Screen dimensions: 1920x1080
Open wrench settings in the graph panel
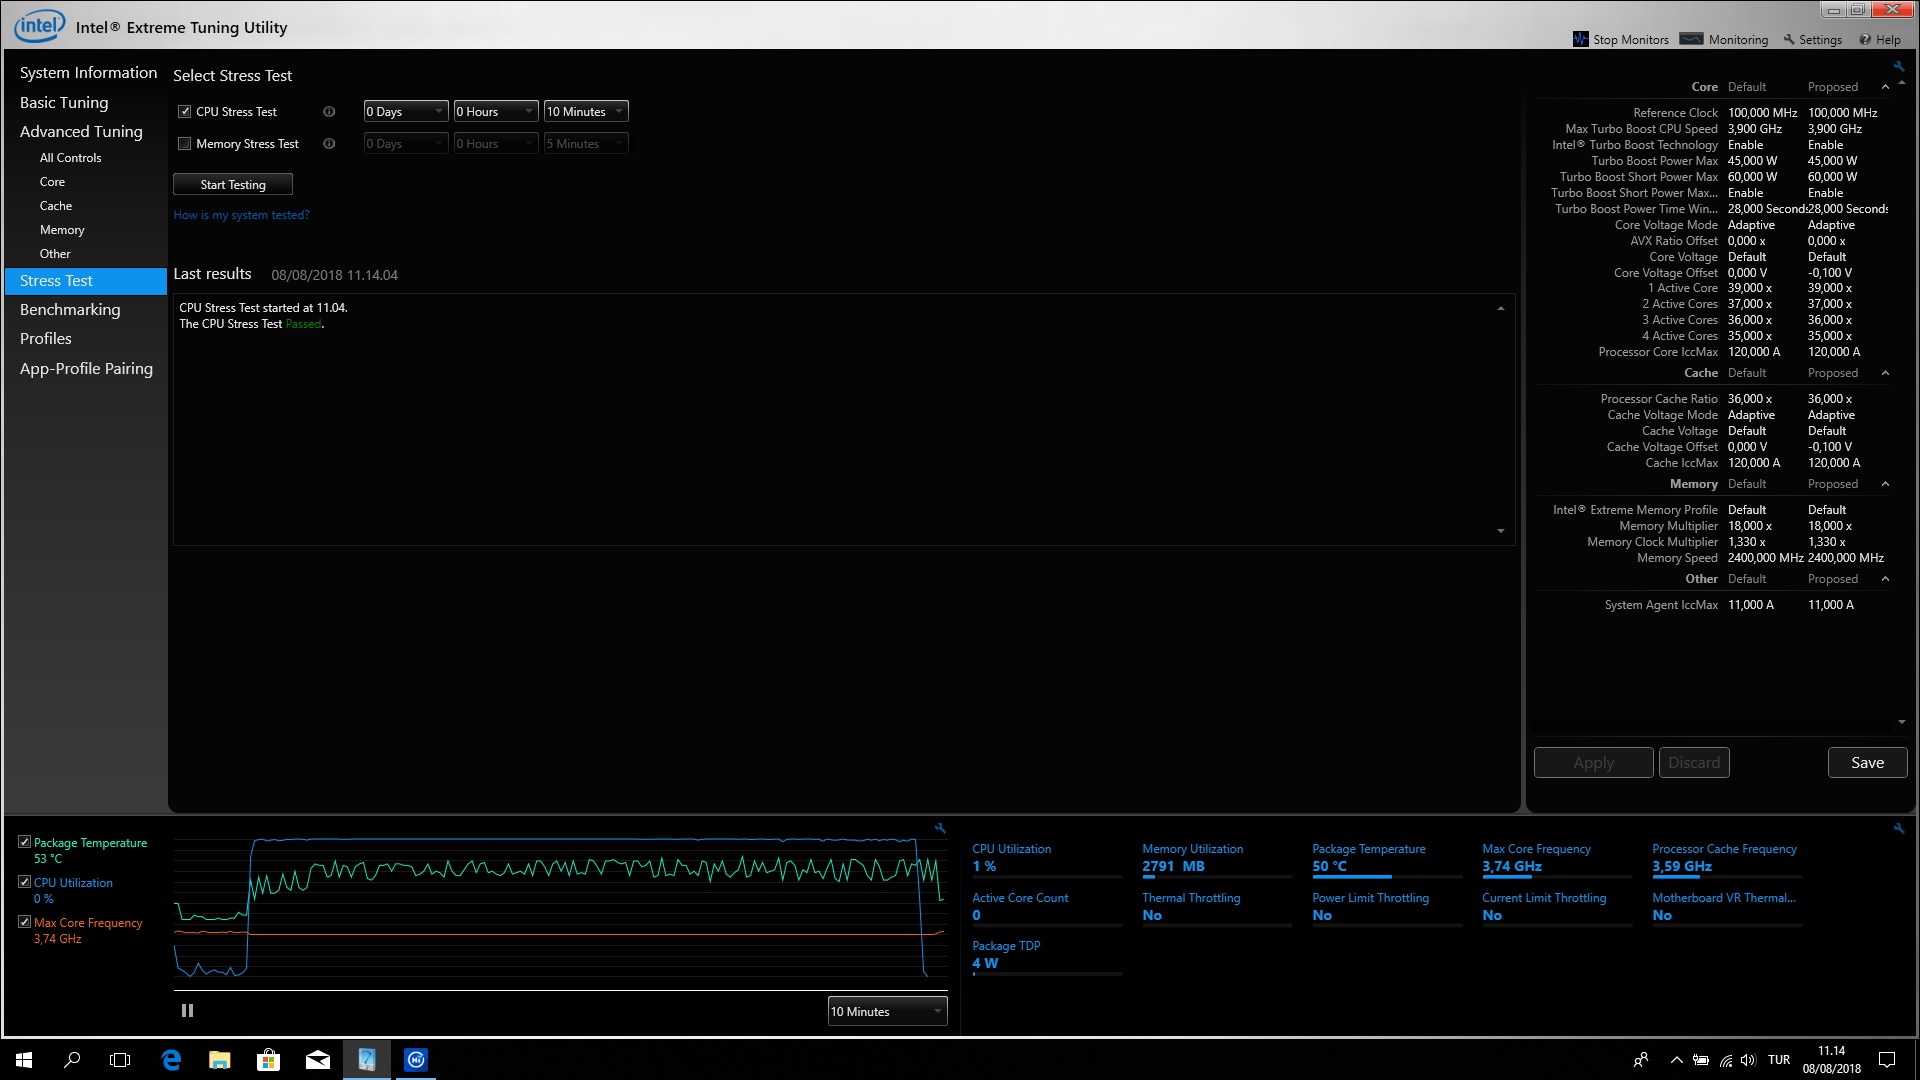(x=940, y=828)
